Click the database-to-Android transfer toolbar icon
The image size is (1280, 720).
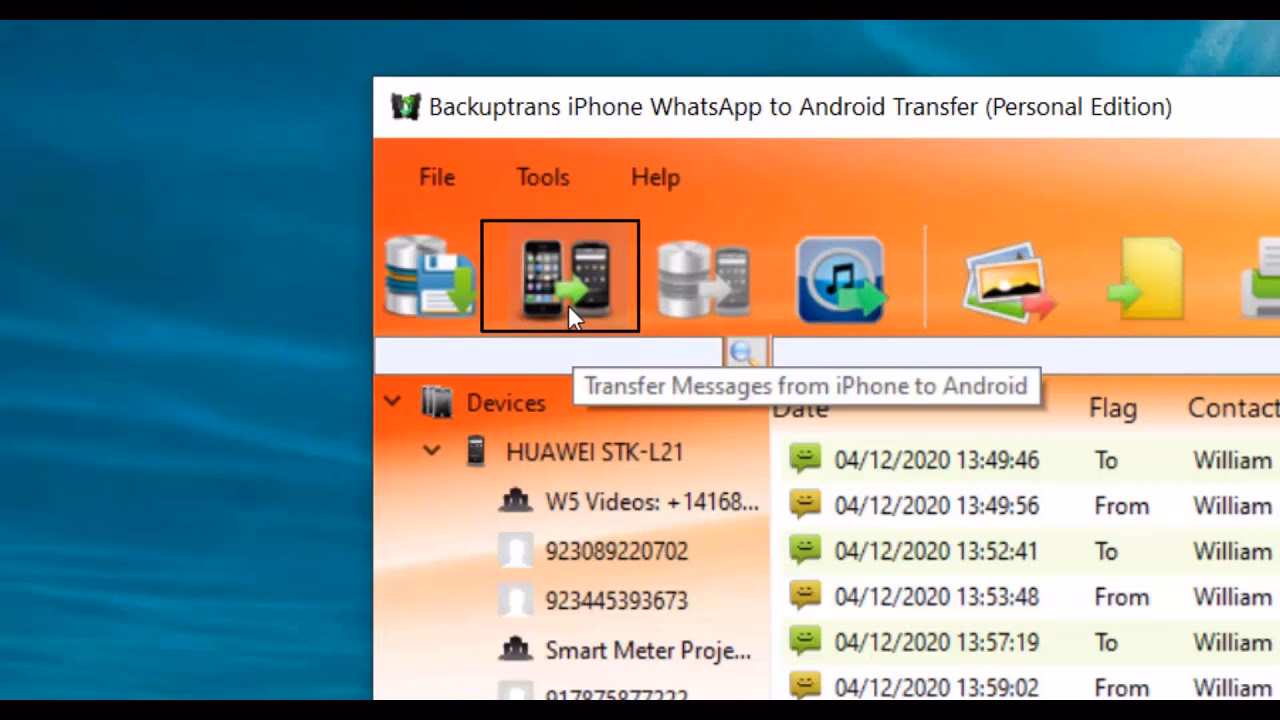pos(703,281)
